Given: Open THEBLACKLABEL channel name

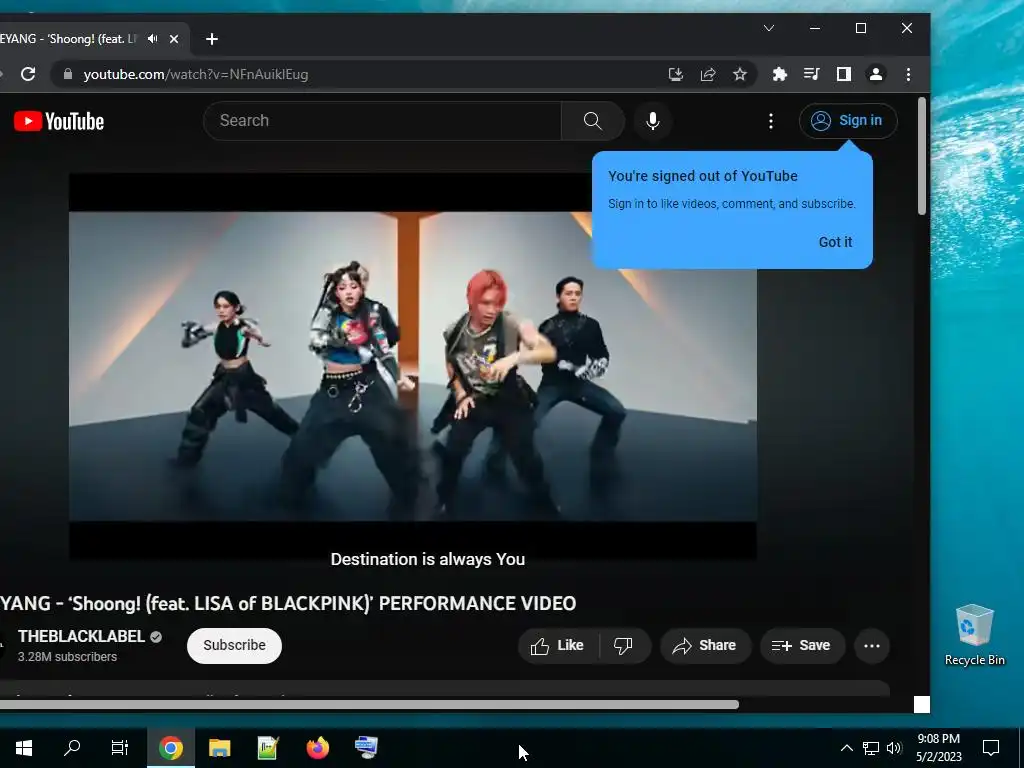Looking at the screenshot, I should click(x=81, y=637).
